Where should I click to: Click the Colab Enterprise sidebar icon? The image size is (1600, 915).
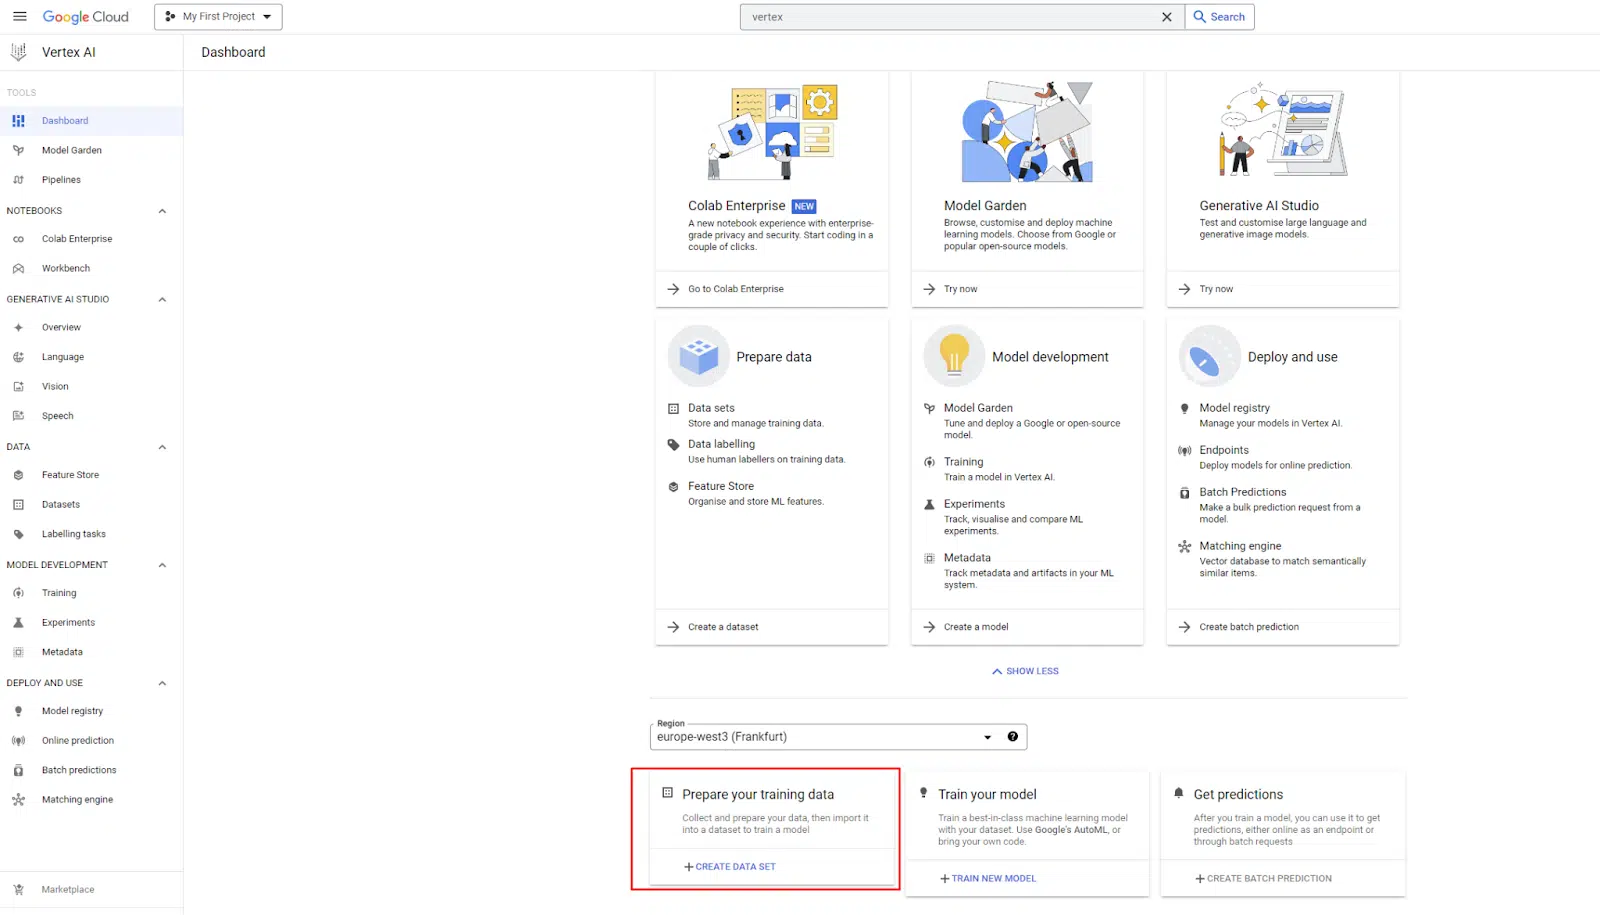pos(18,239)
